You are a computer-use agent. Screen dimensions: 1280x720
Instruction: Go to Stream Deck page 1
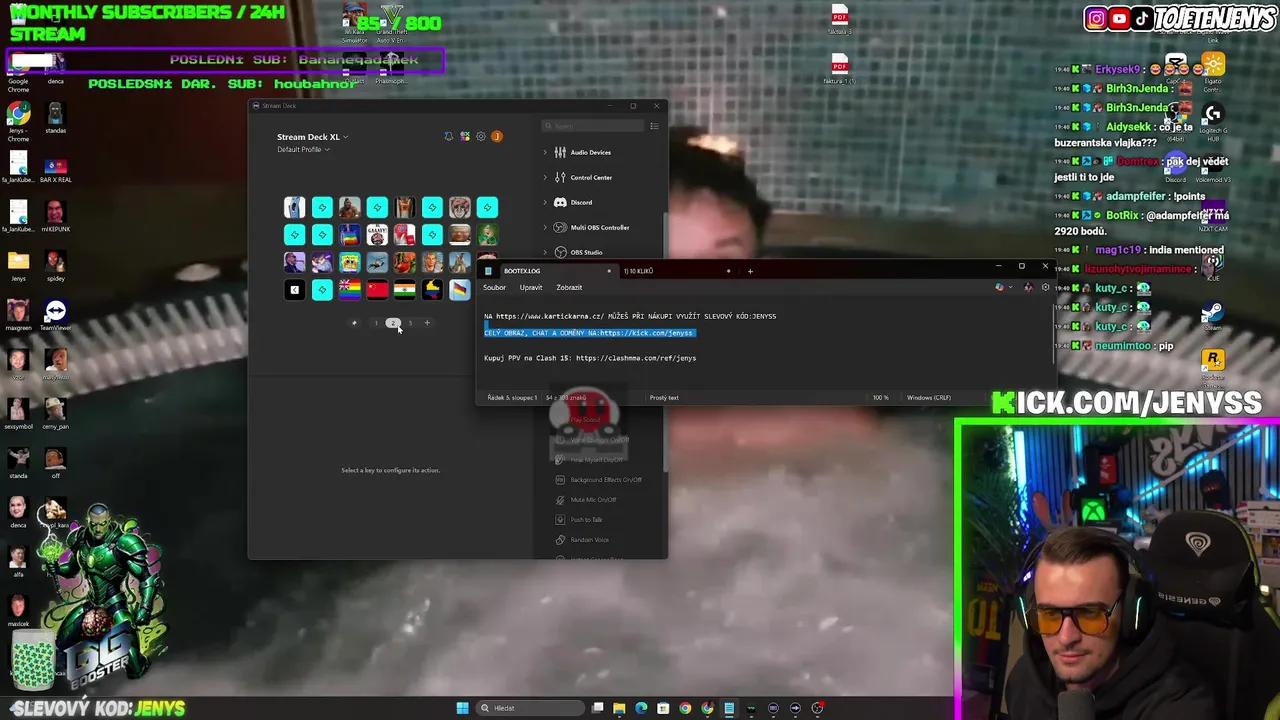(x=376, y=323)
